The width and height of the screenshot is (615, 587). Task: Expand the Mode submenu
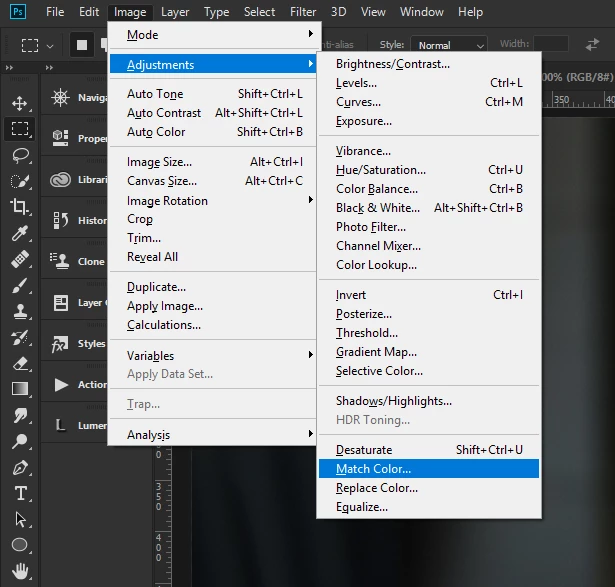tap(214, 35)
